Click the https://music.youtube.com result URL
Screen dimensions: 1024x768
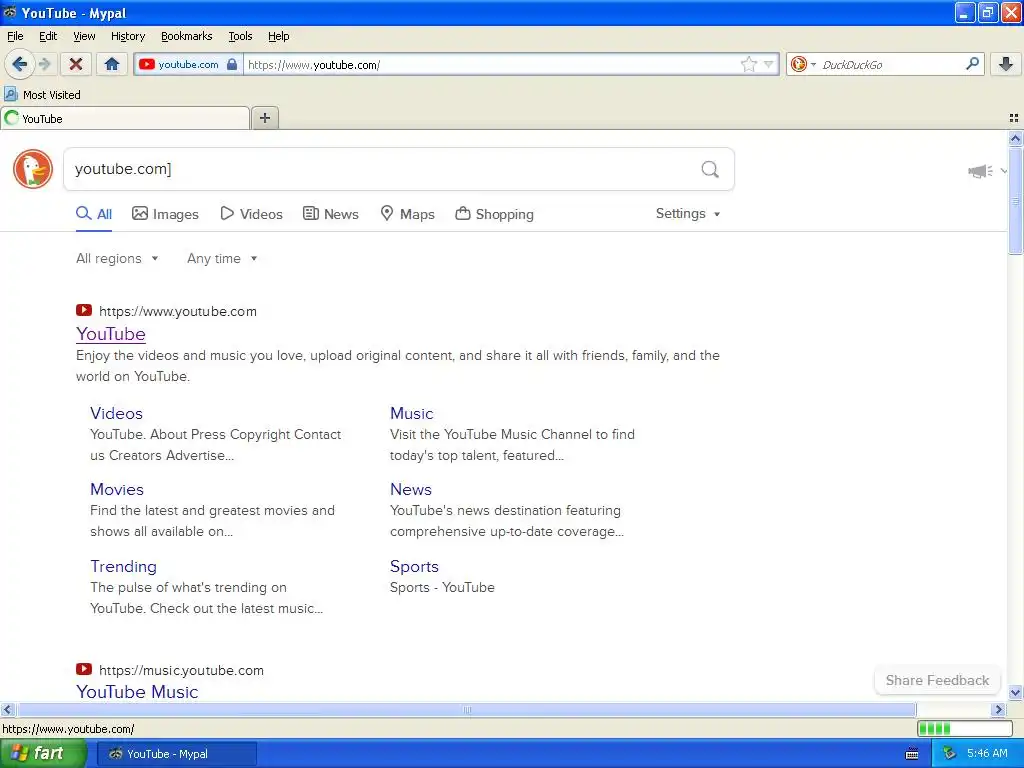point(181,670)
